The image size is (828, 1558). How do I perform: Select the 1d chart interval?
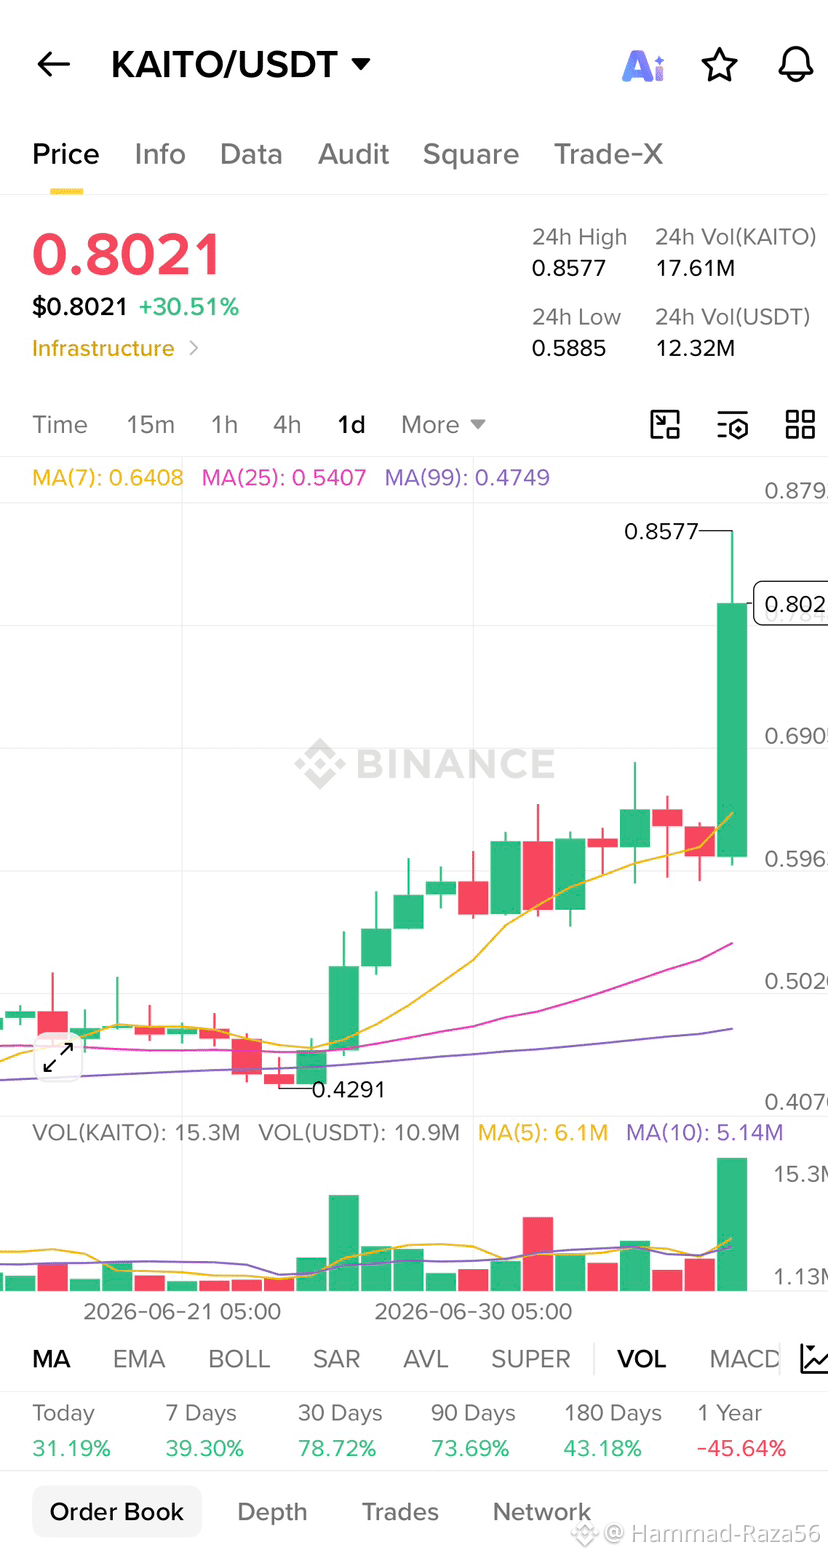[x=351, y=425]
